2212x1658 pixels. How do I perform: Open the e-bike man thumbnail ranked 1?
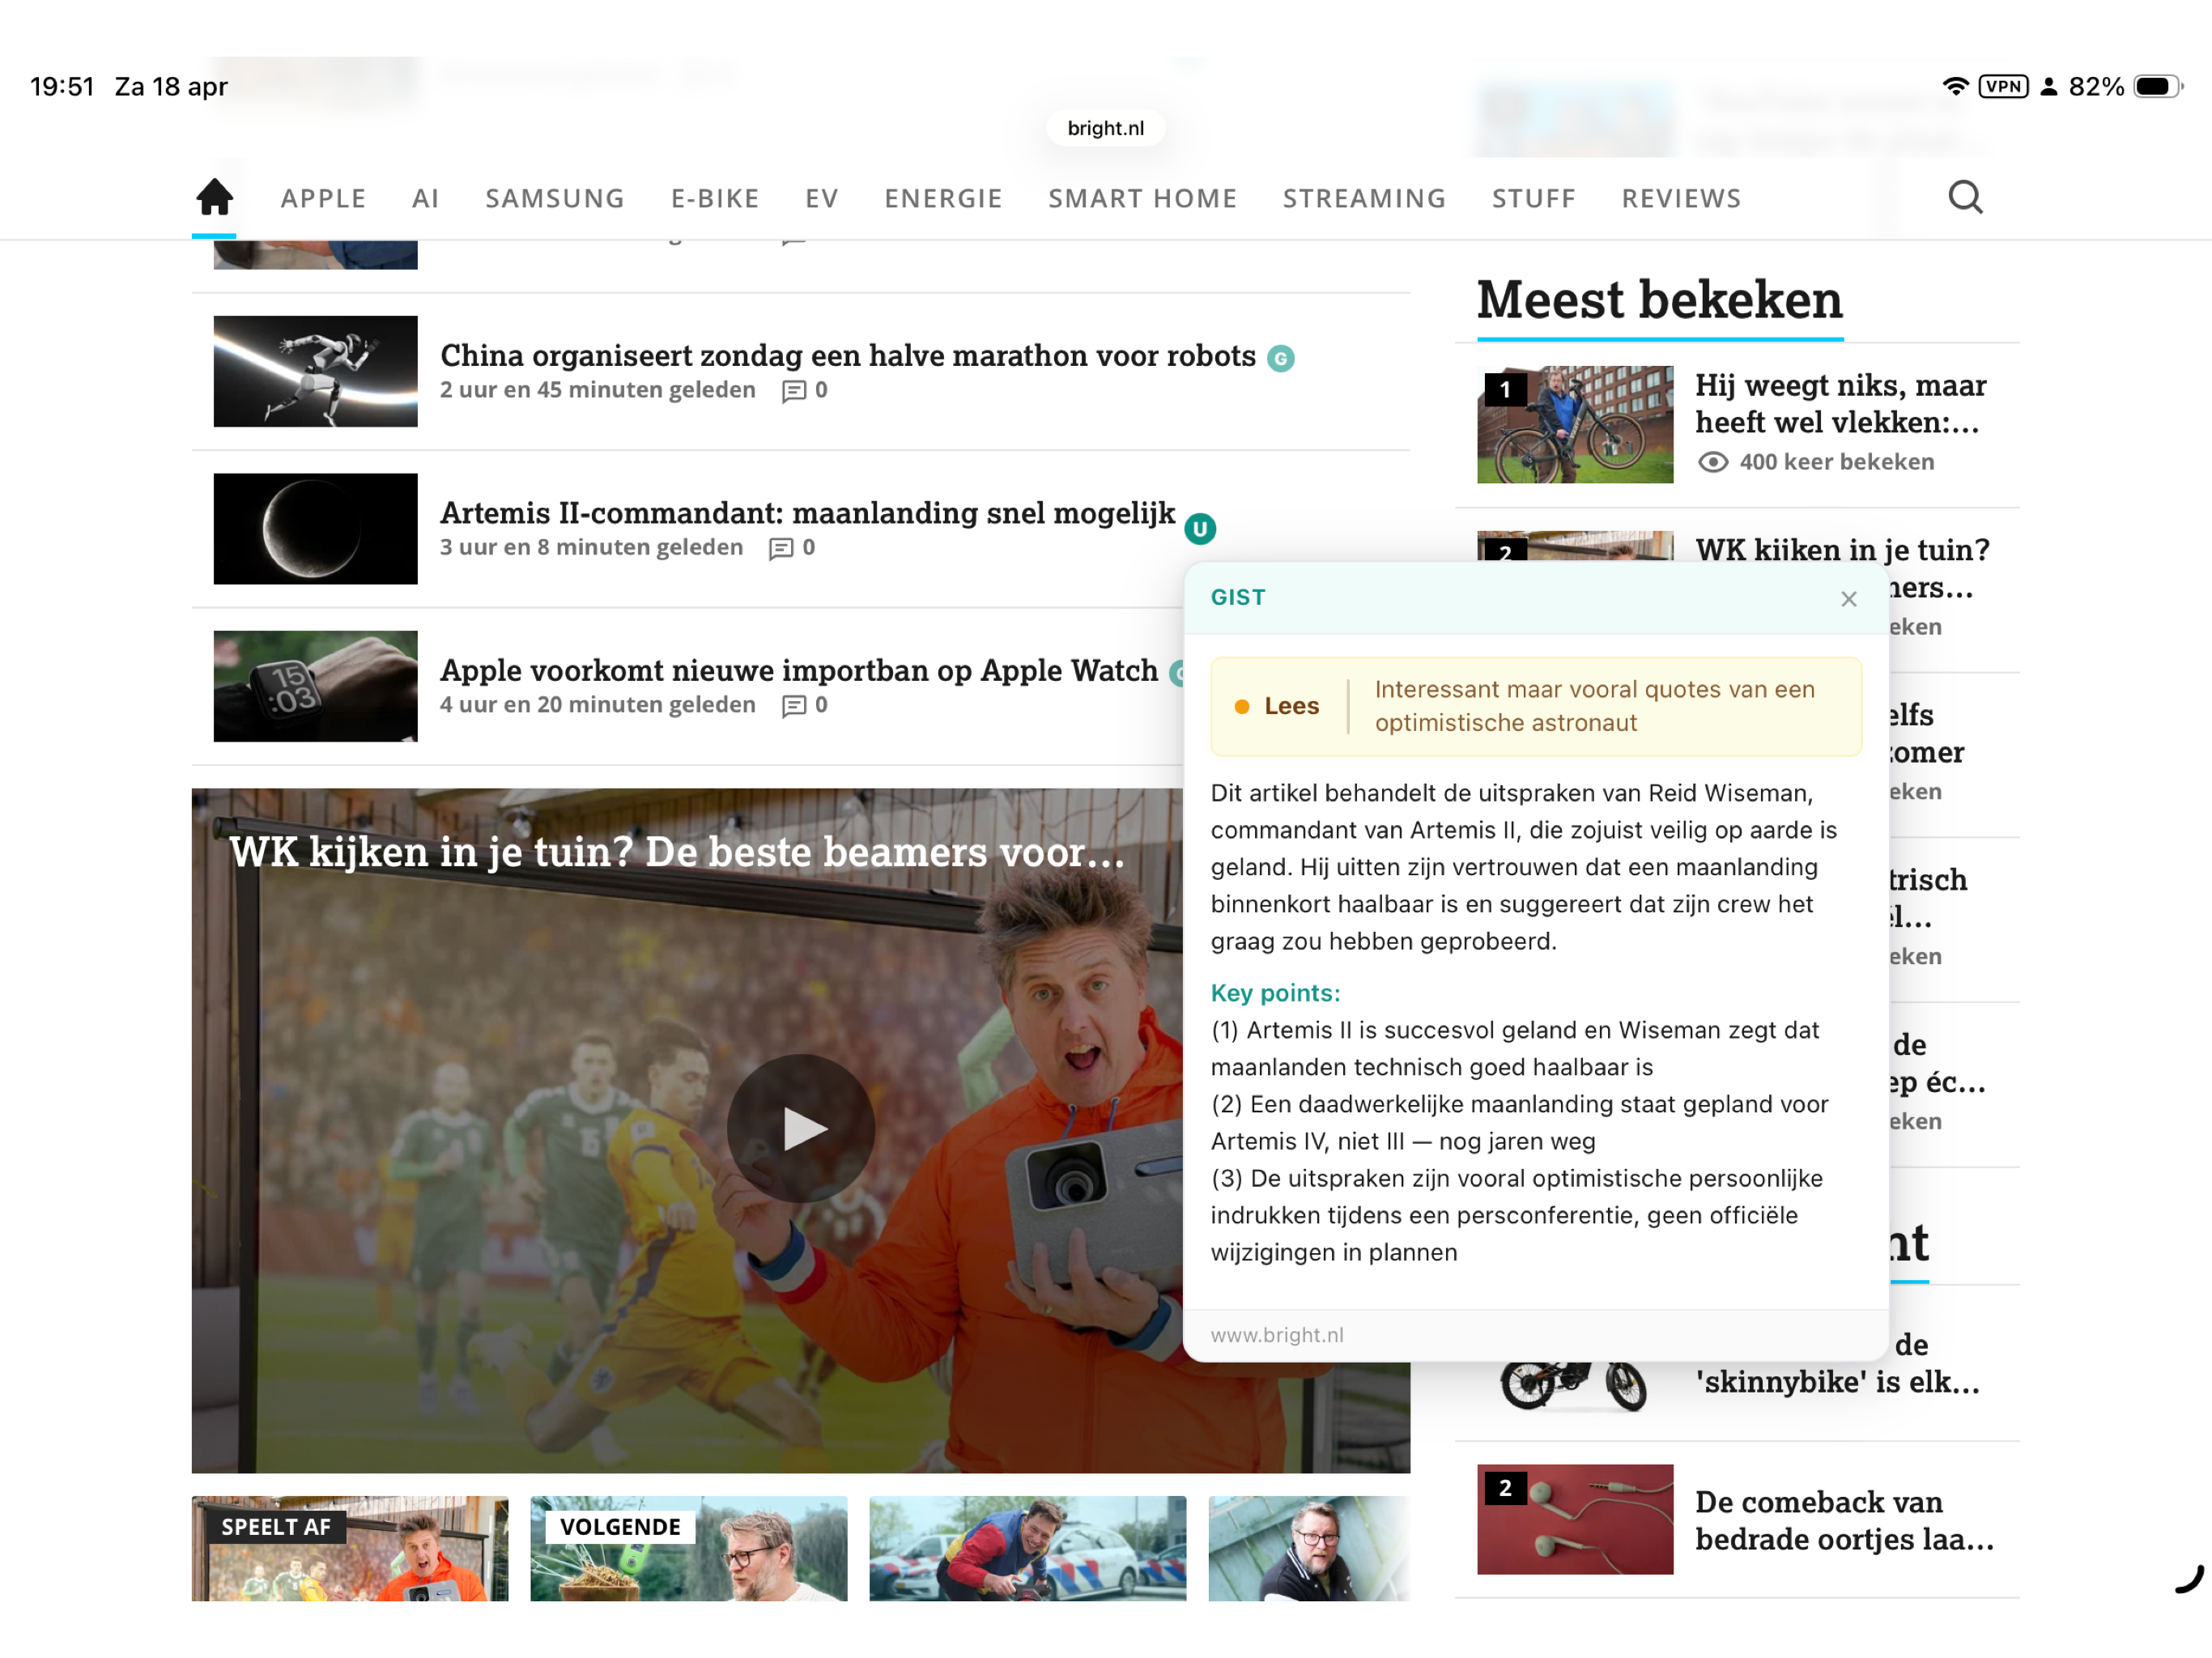tap(1575, 424)
